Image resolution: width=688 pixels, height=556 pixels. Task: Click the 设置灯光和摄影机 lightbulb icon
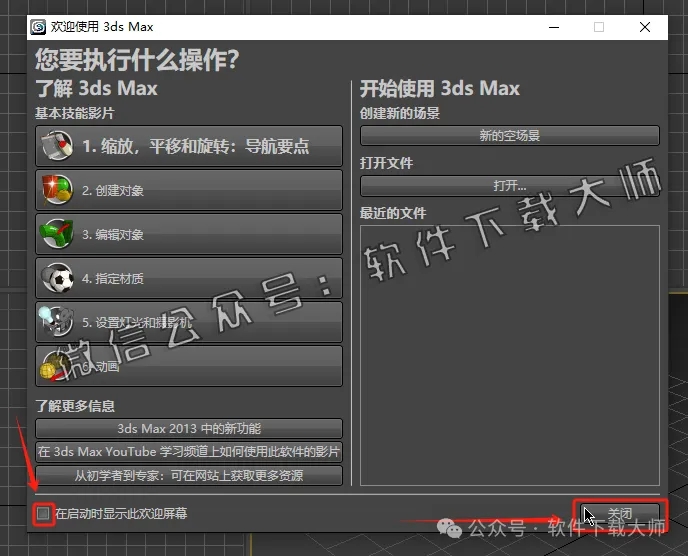[56, 322]
